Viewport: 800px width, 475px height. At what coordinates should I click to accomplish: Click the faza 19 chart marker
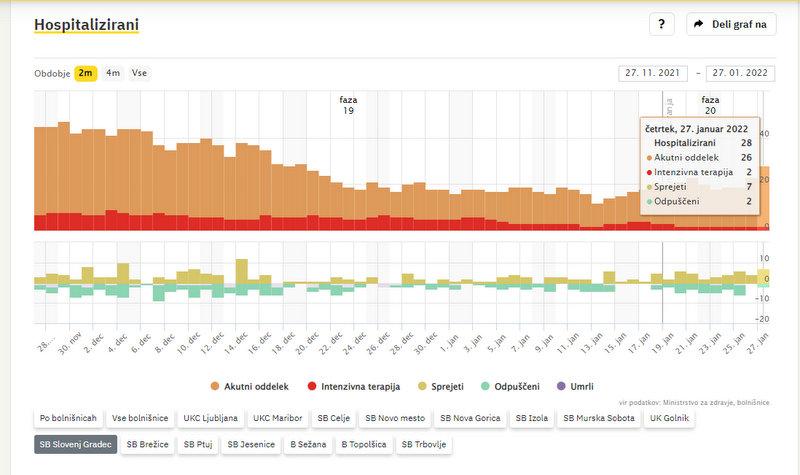pyautogui.click(x=348, y=105)
